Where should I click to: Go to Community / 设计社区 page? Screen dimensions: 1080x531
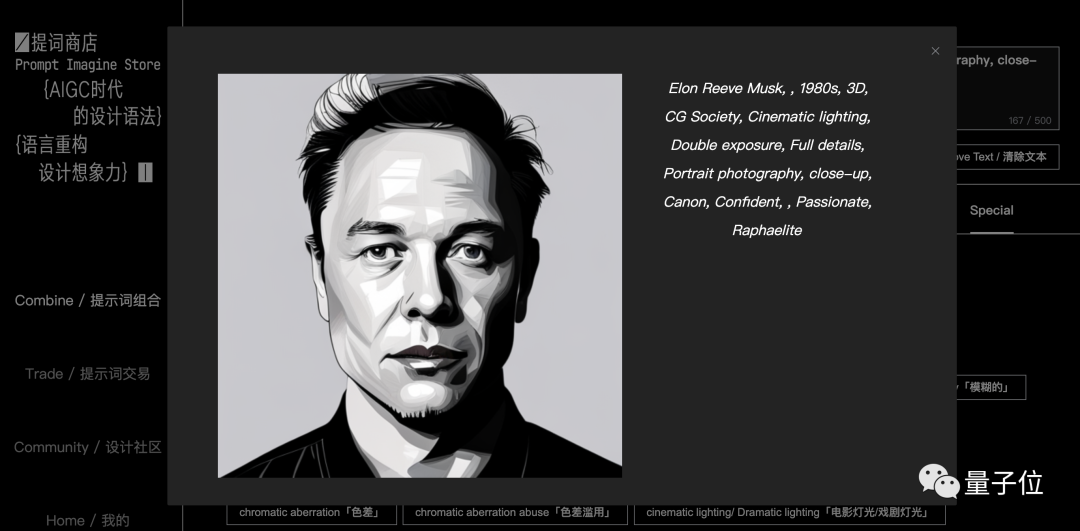pos(87,447)
